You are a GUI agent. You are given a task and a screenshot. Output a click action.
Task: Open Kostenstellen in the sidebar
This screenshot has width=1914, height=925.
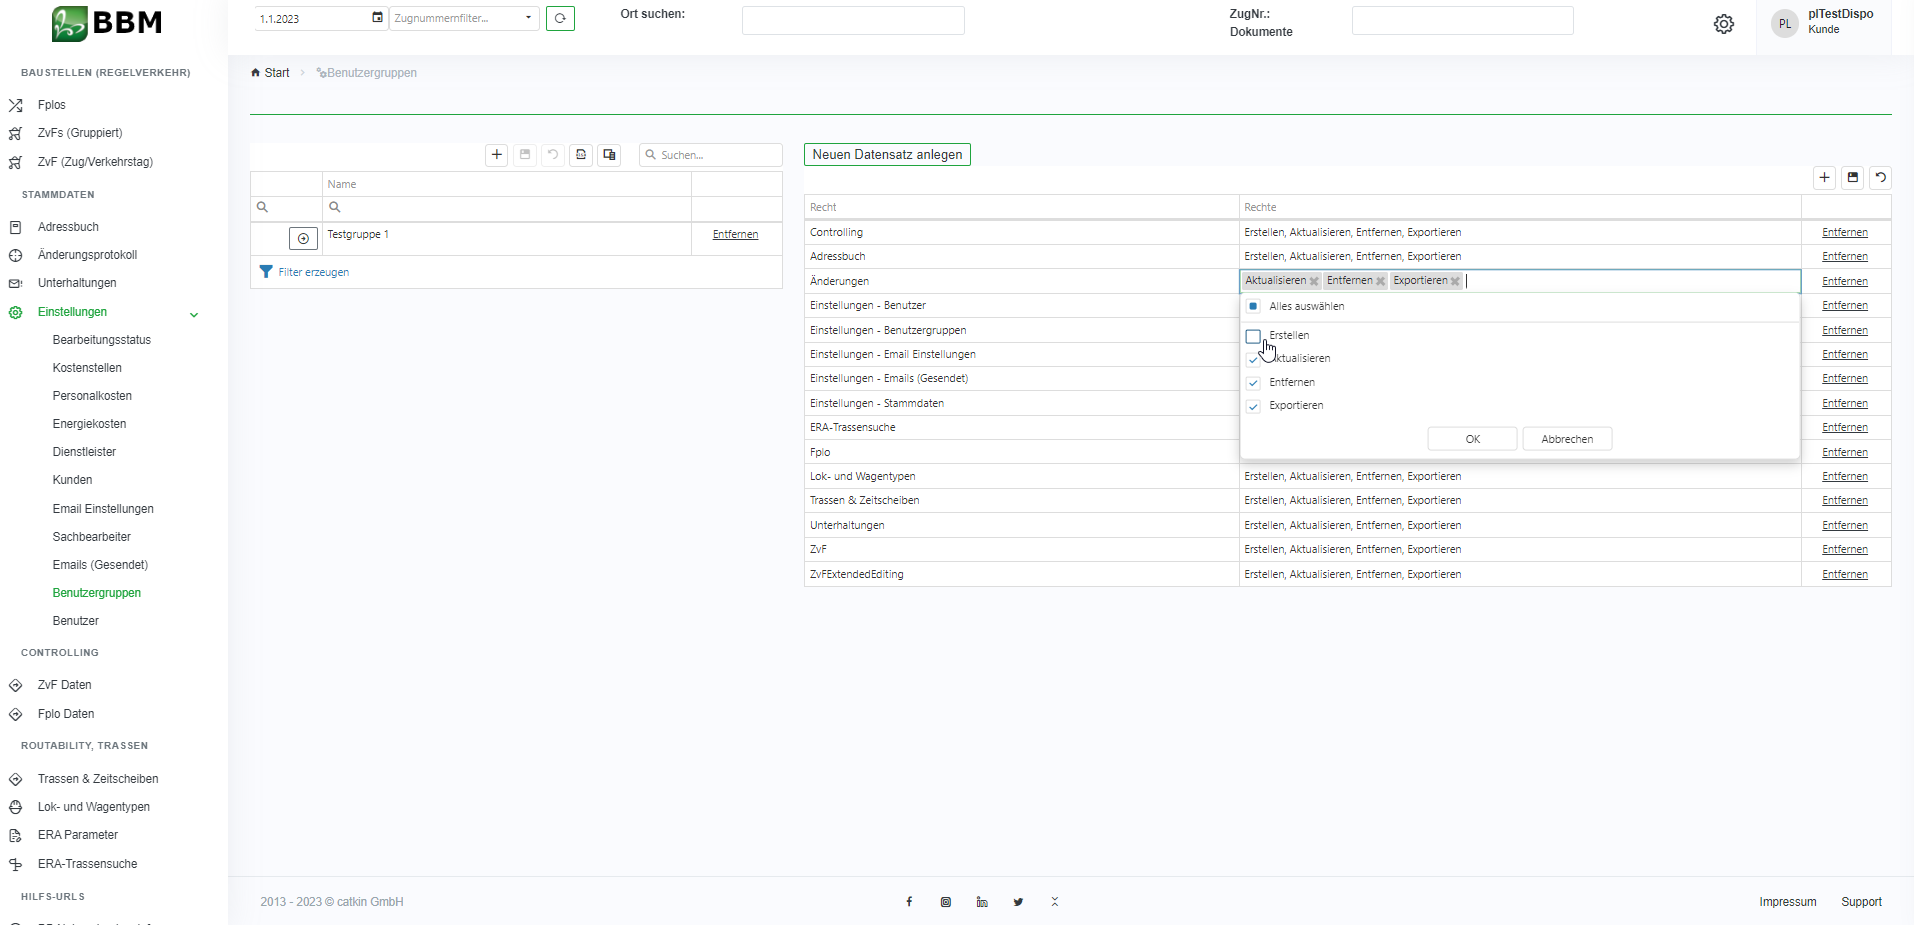pyautogui.click(x=87, y=368)
